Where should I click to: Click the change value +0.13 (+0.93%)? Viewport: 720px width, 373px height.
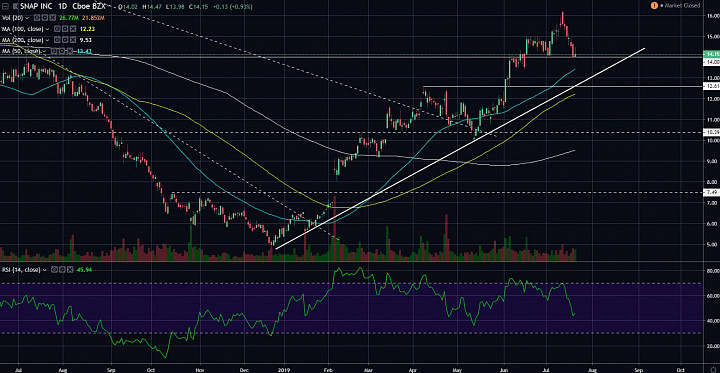(x=232, y=6)
